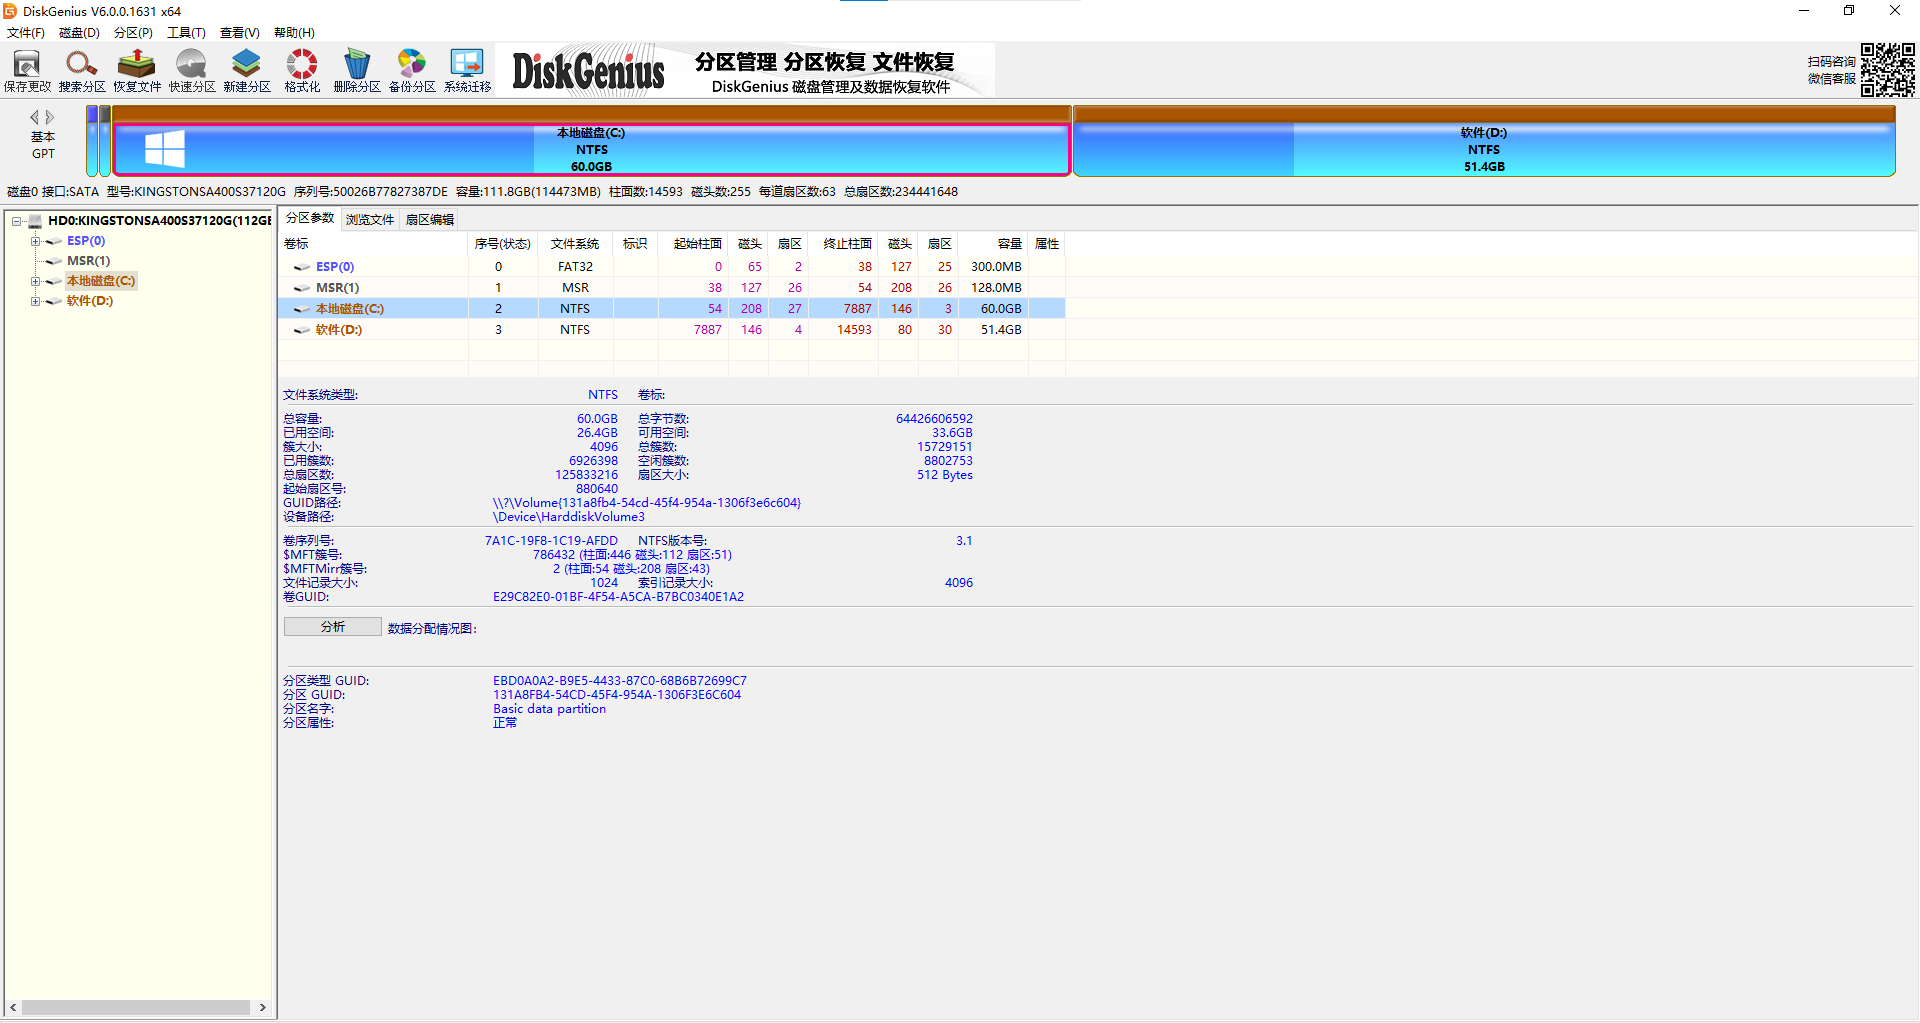Click the 删除分区 delete partition icon

(x=357, y=71)
